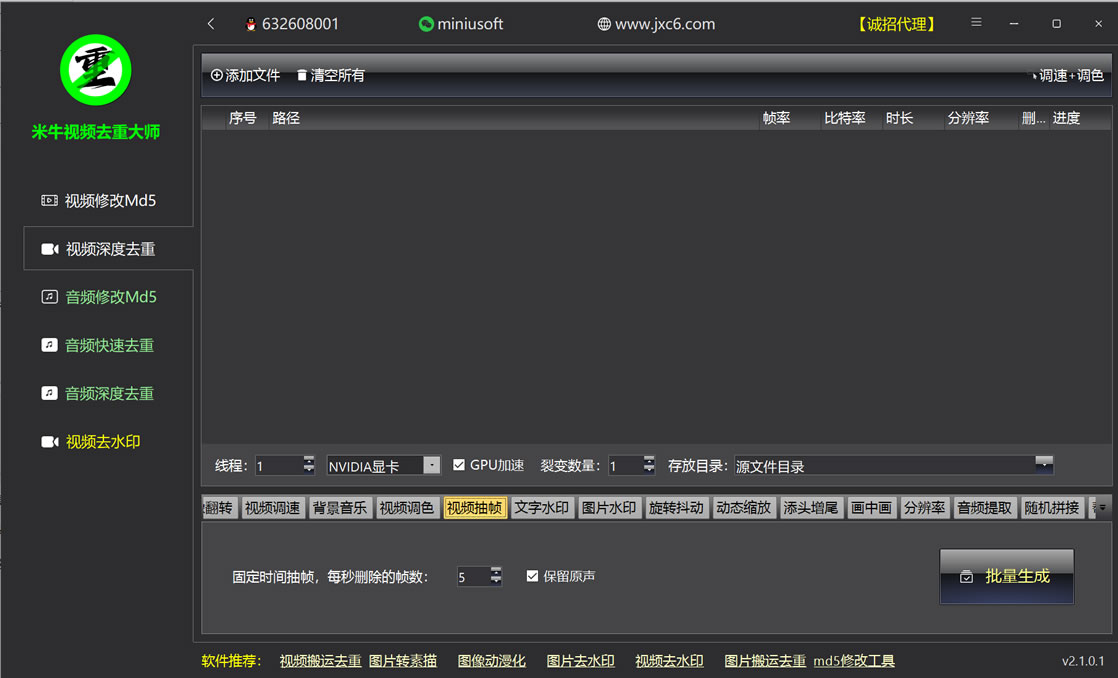1118x678 pixels.
Task: Open the 图片转素描 recommendation link
Action: point(402,661)
